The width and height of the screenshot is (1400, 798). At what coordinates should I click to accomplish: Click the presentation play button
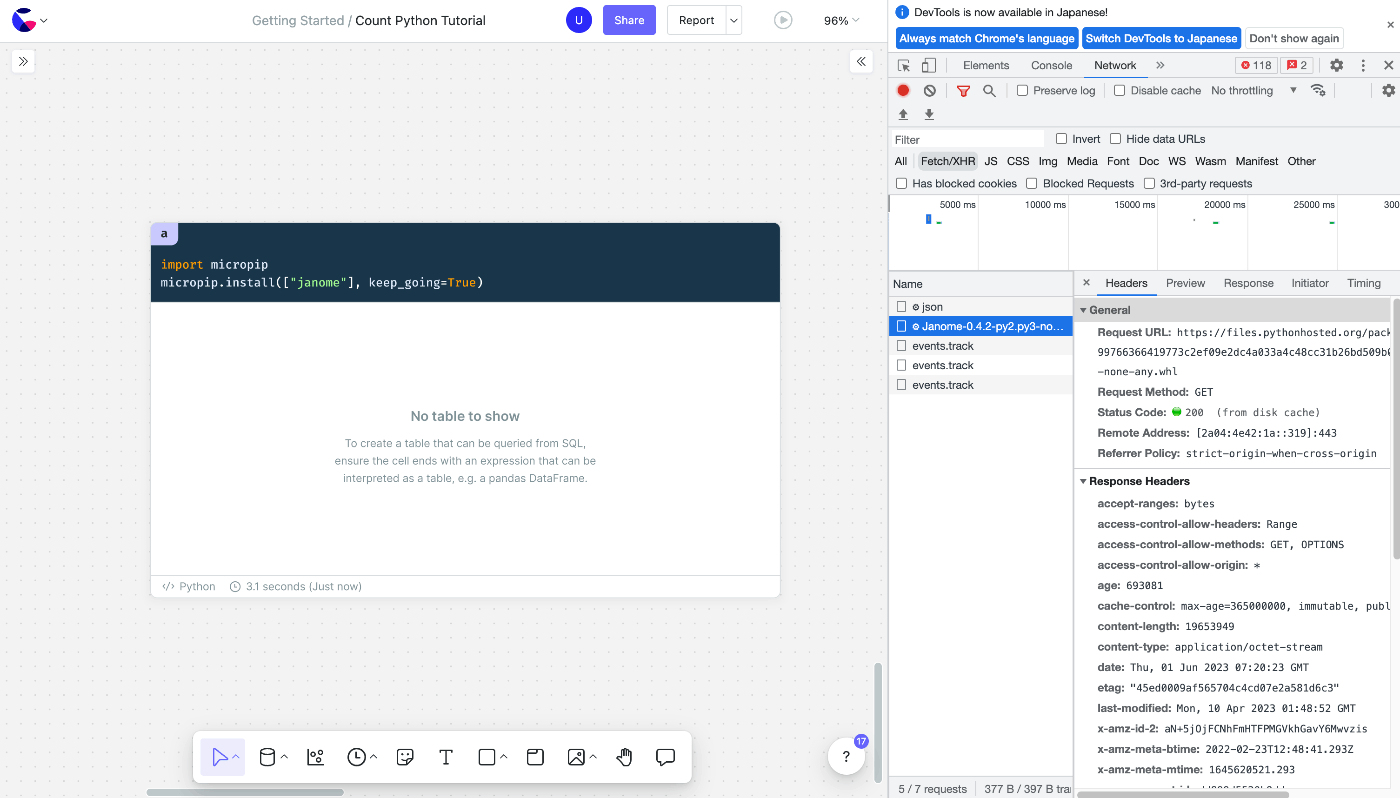pyautogui.click(x=783, y=20)
